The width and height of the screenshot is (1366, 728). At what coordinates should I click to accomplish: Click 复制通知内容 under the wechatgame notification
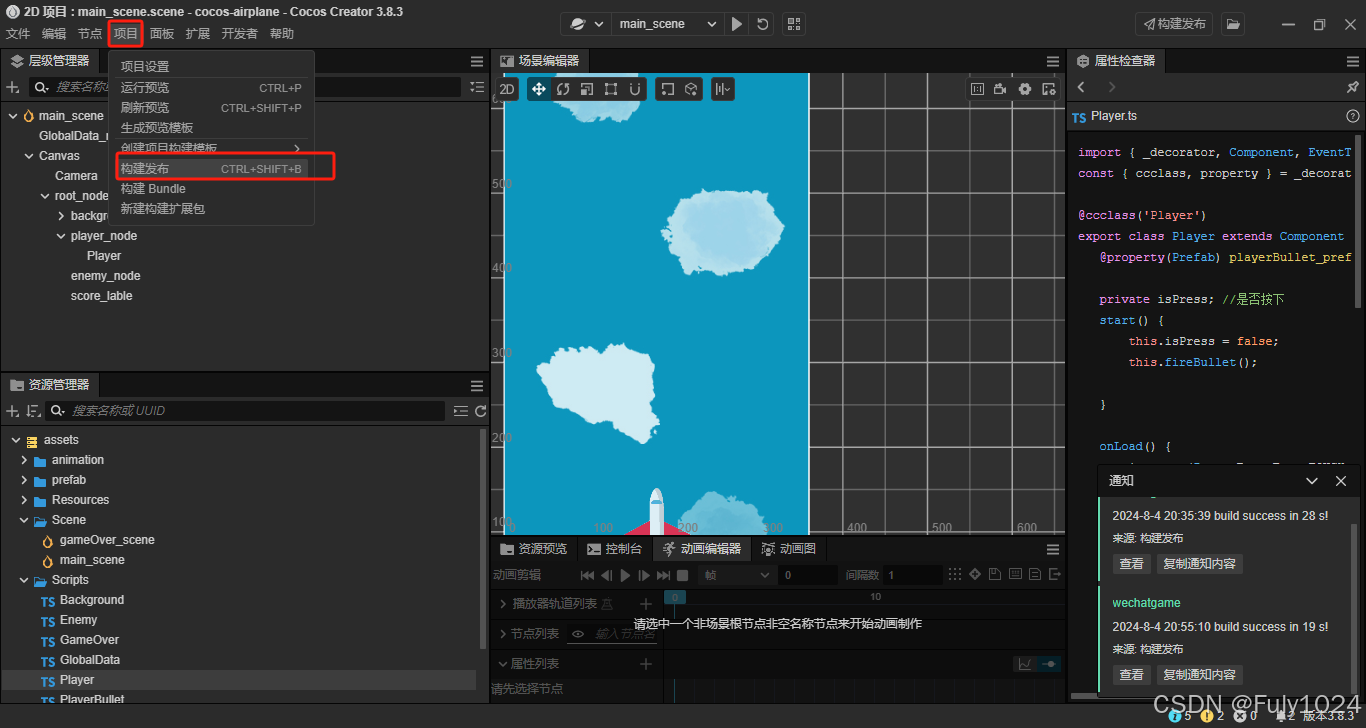(x=1199, y=674)
